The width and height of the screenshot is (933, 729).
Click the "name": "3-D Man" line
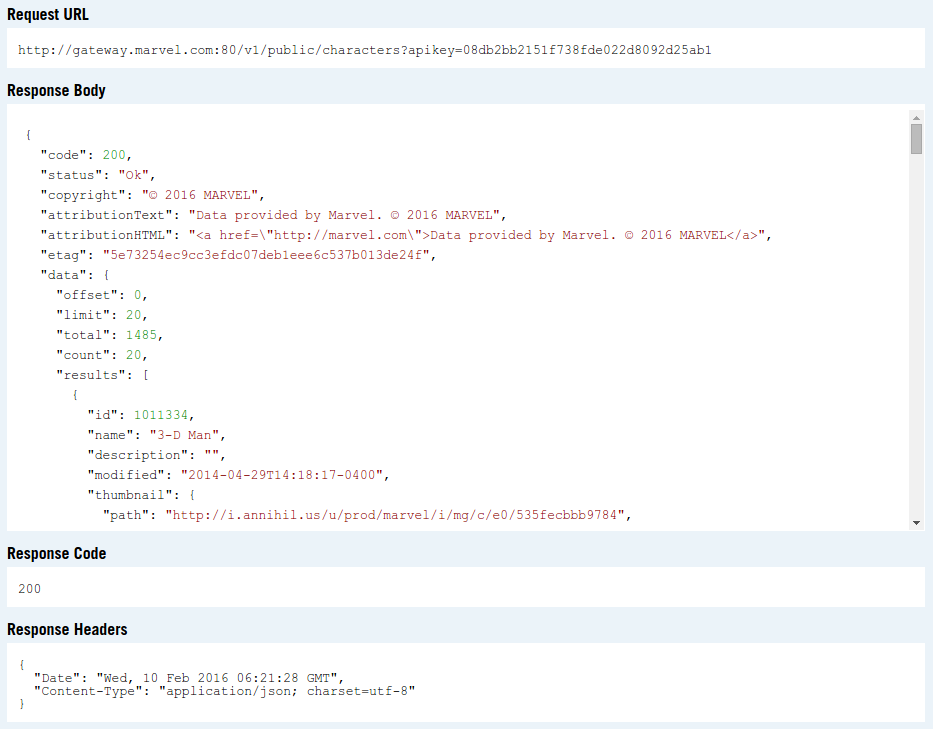156,435
